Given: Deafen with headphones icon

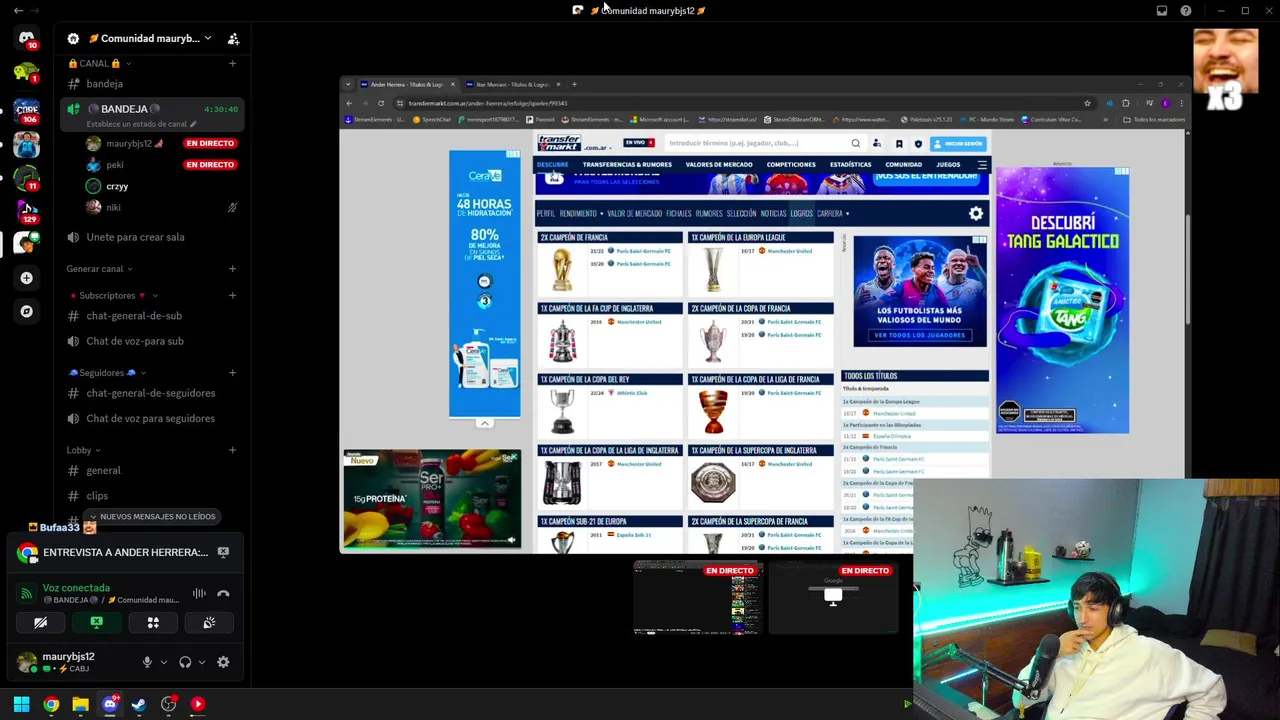Looking at the screenshot, I should pos(185,662).
